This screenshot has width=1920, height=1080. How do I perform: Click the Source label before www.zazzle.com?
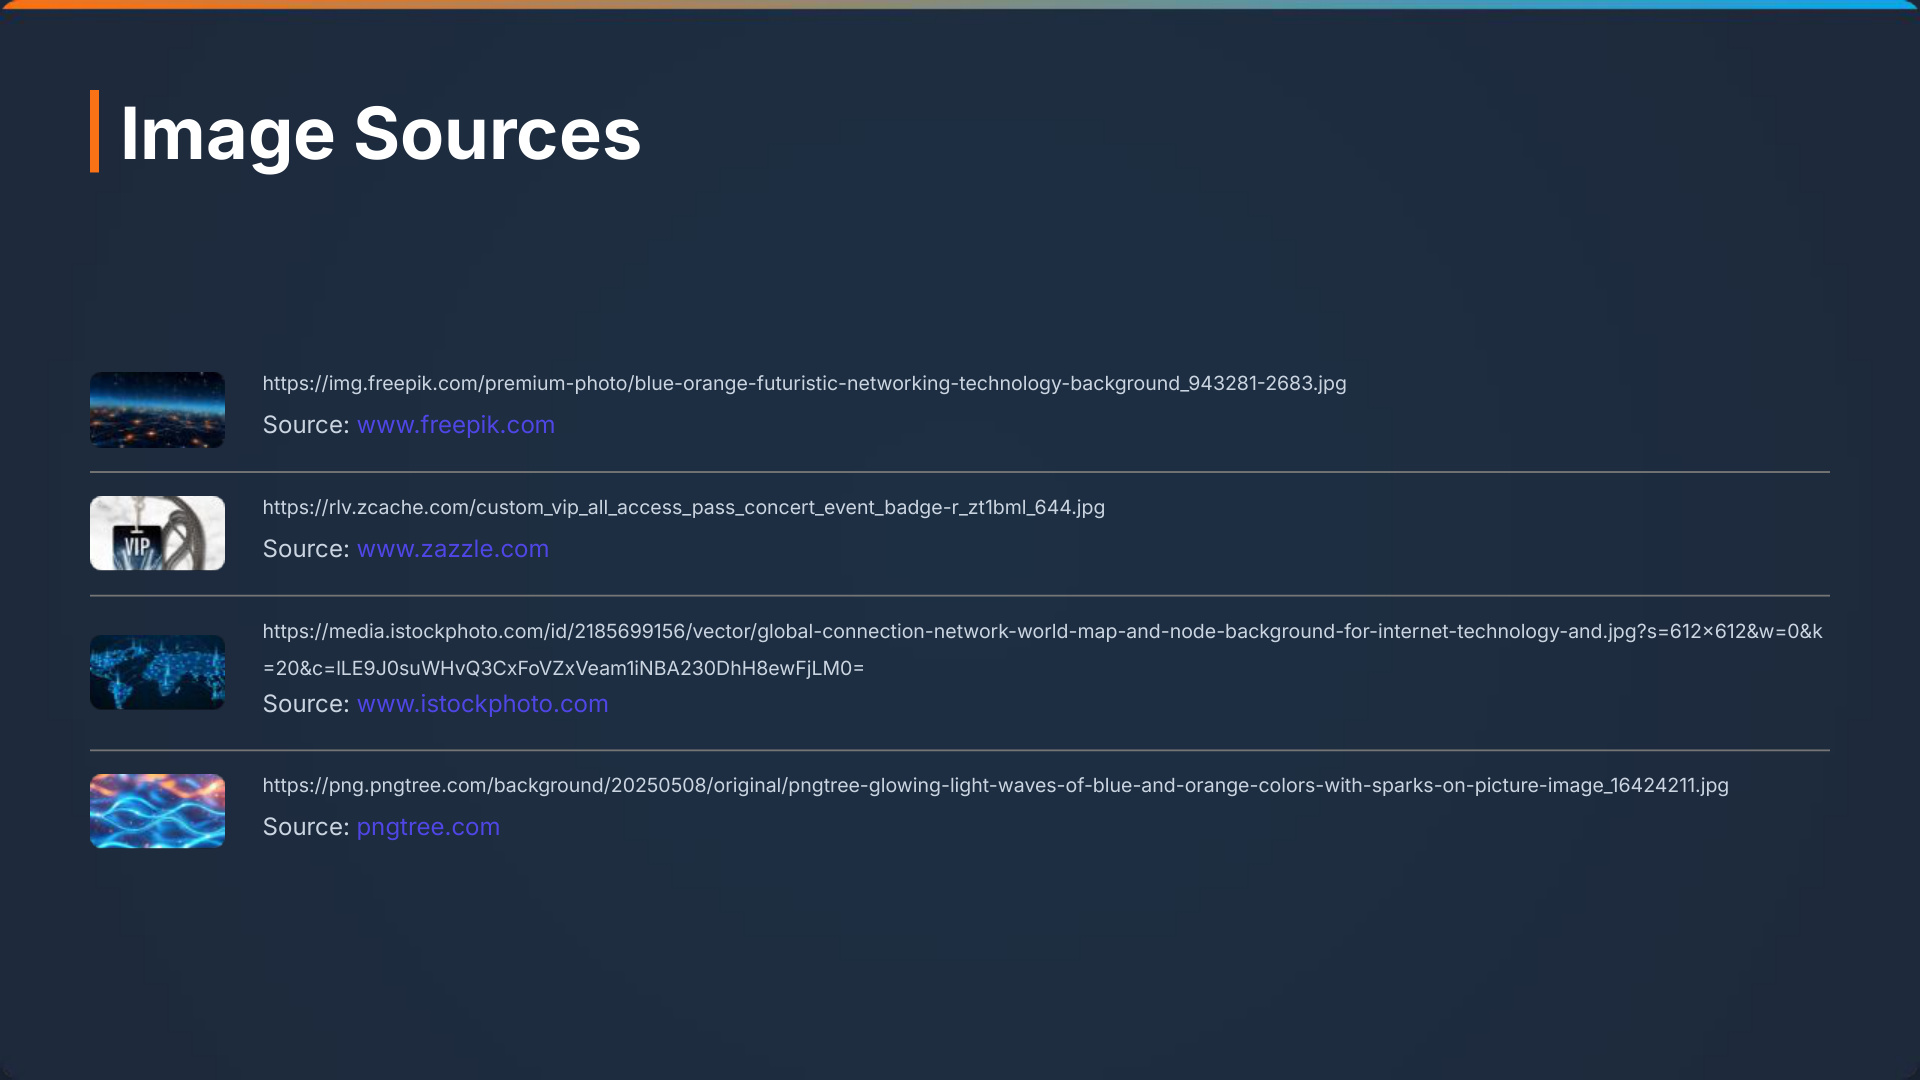click(305, 549)
